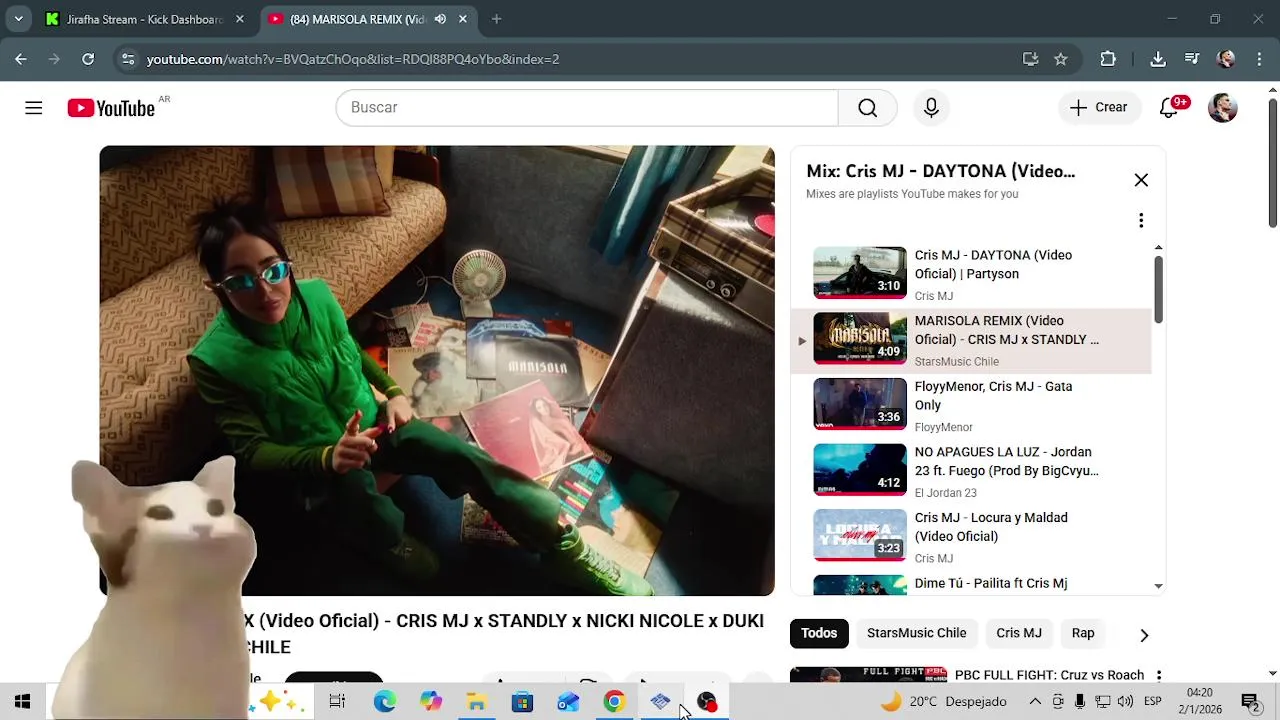Select the Todos filter chip
Image resolution: width=1280 pixels, height=720 pixels.
pos(819,633)
